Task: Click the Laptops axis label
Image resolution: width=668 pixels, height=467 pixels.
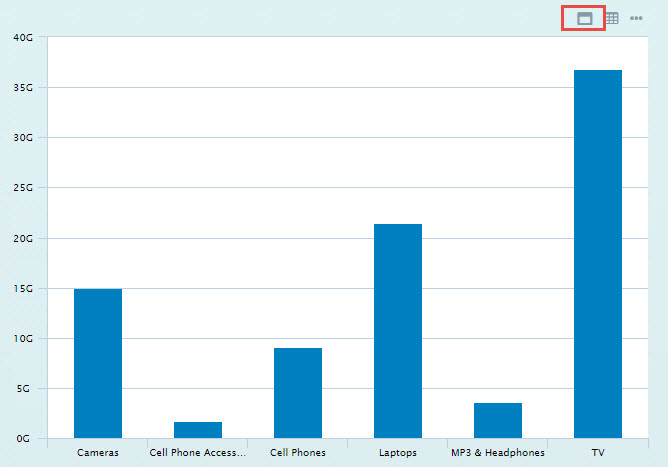Action: 398,453
